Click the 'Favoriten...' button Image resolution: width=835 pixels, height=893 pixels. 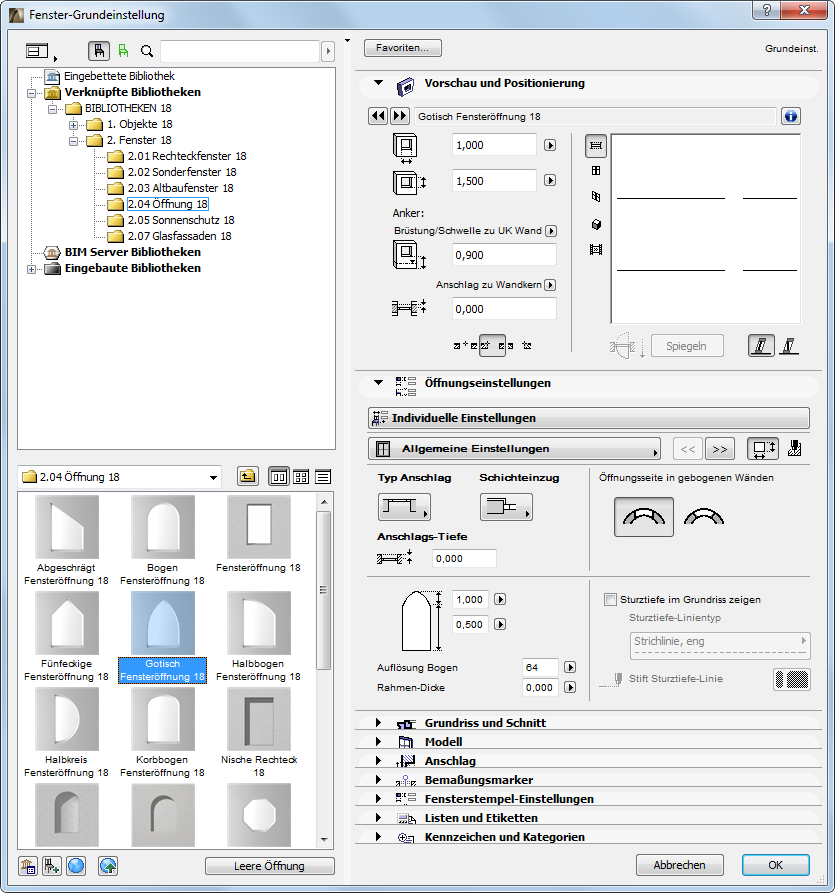403,48
